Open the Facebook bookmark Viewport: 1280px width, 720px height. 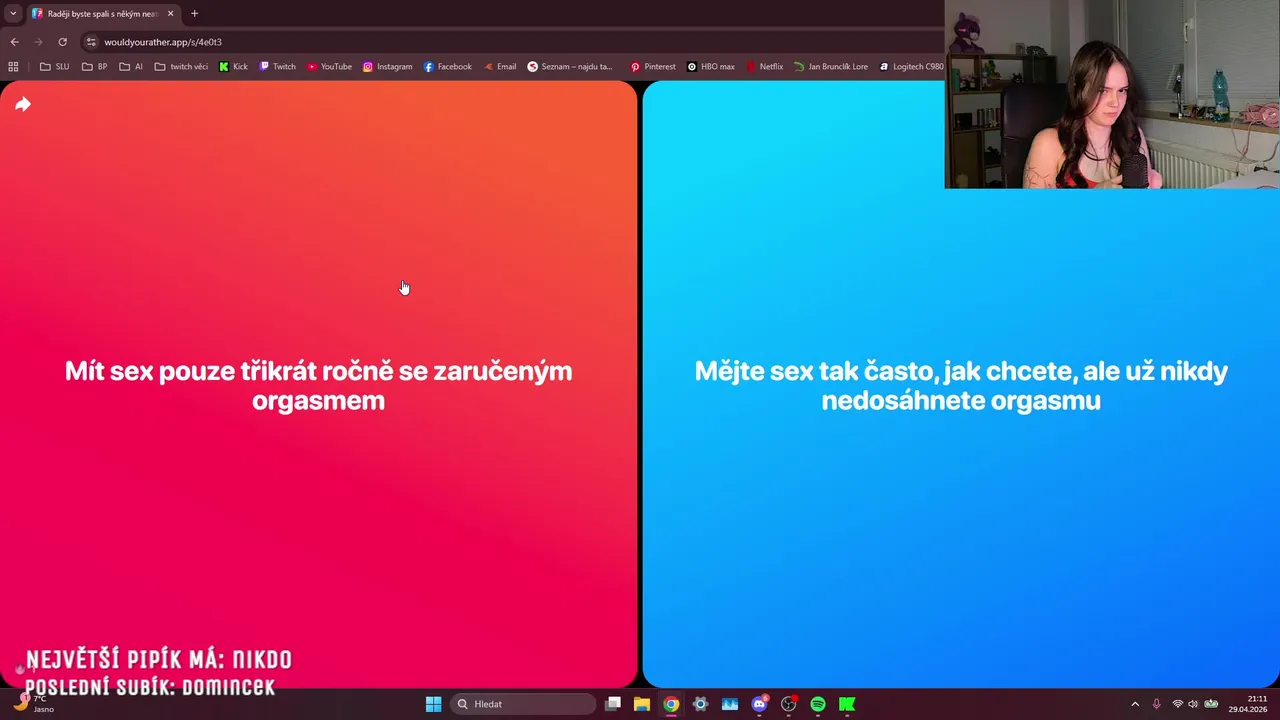[447, 67]
